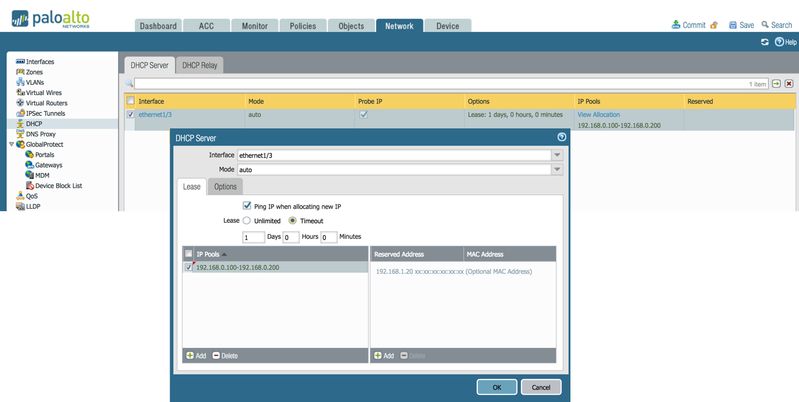
Task: Click the filter search field
Action: [x=451, y=84]
